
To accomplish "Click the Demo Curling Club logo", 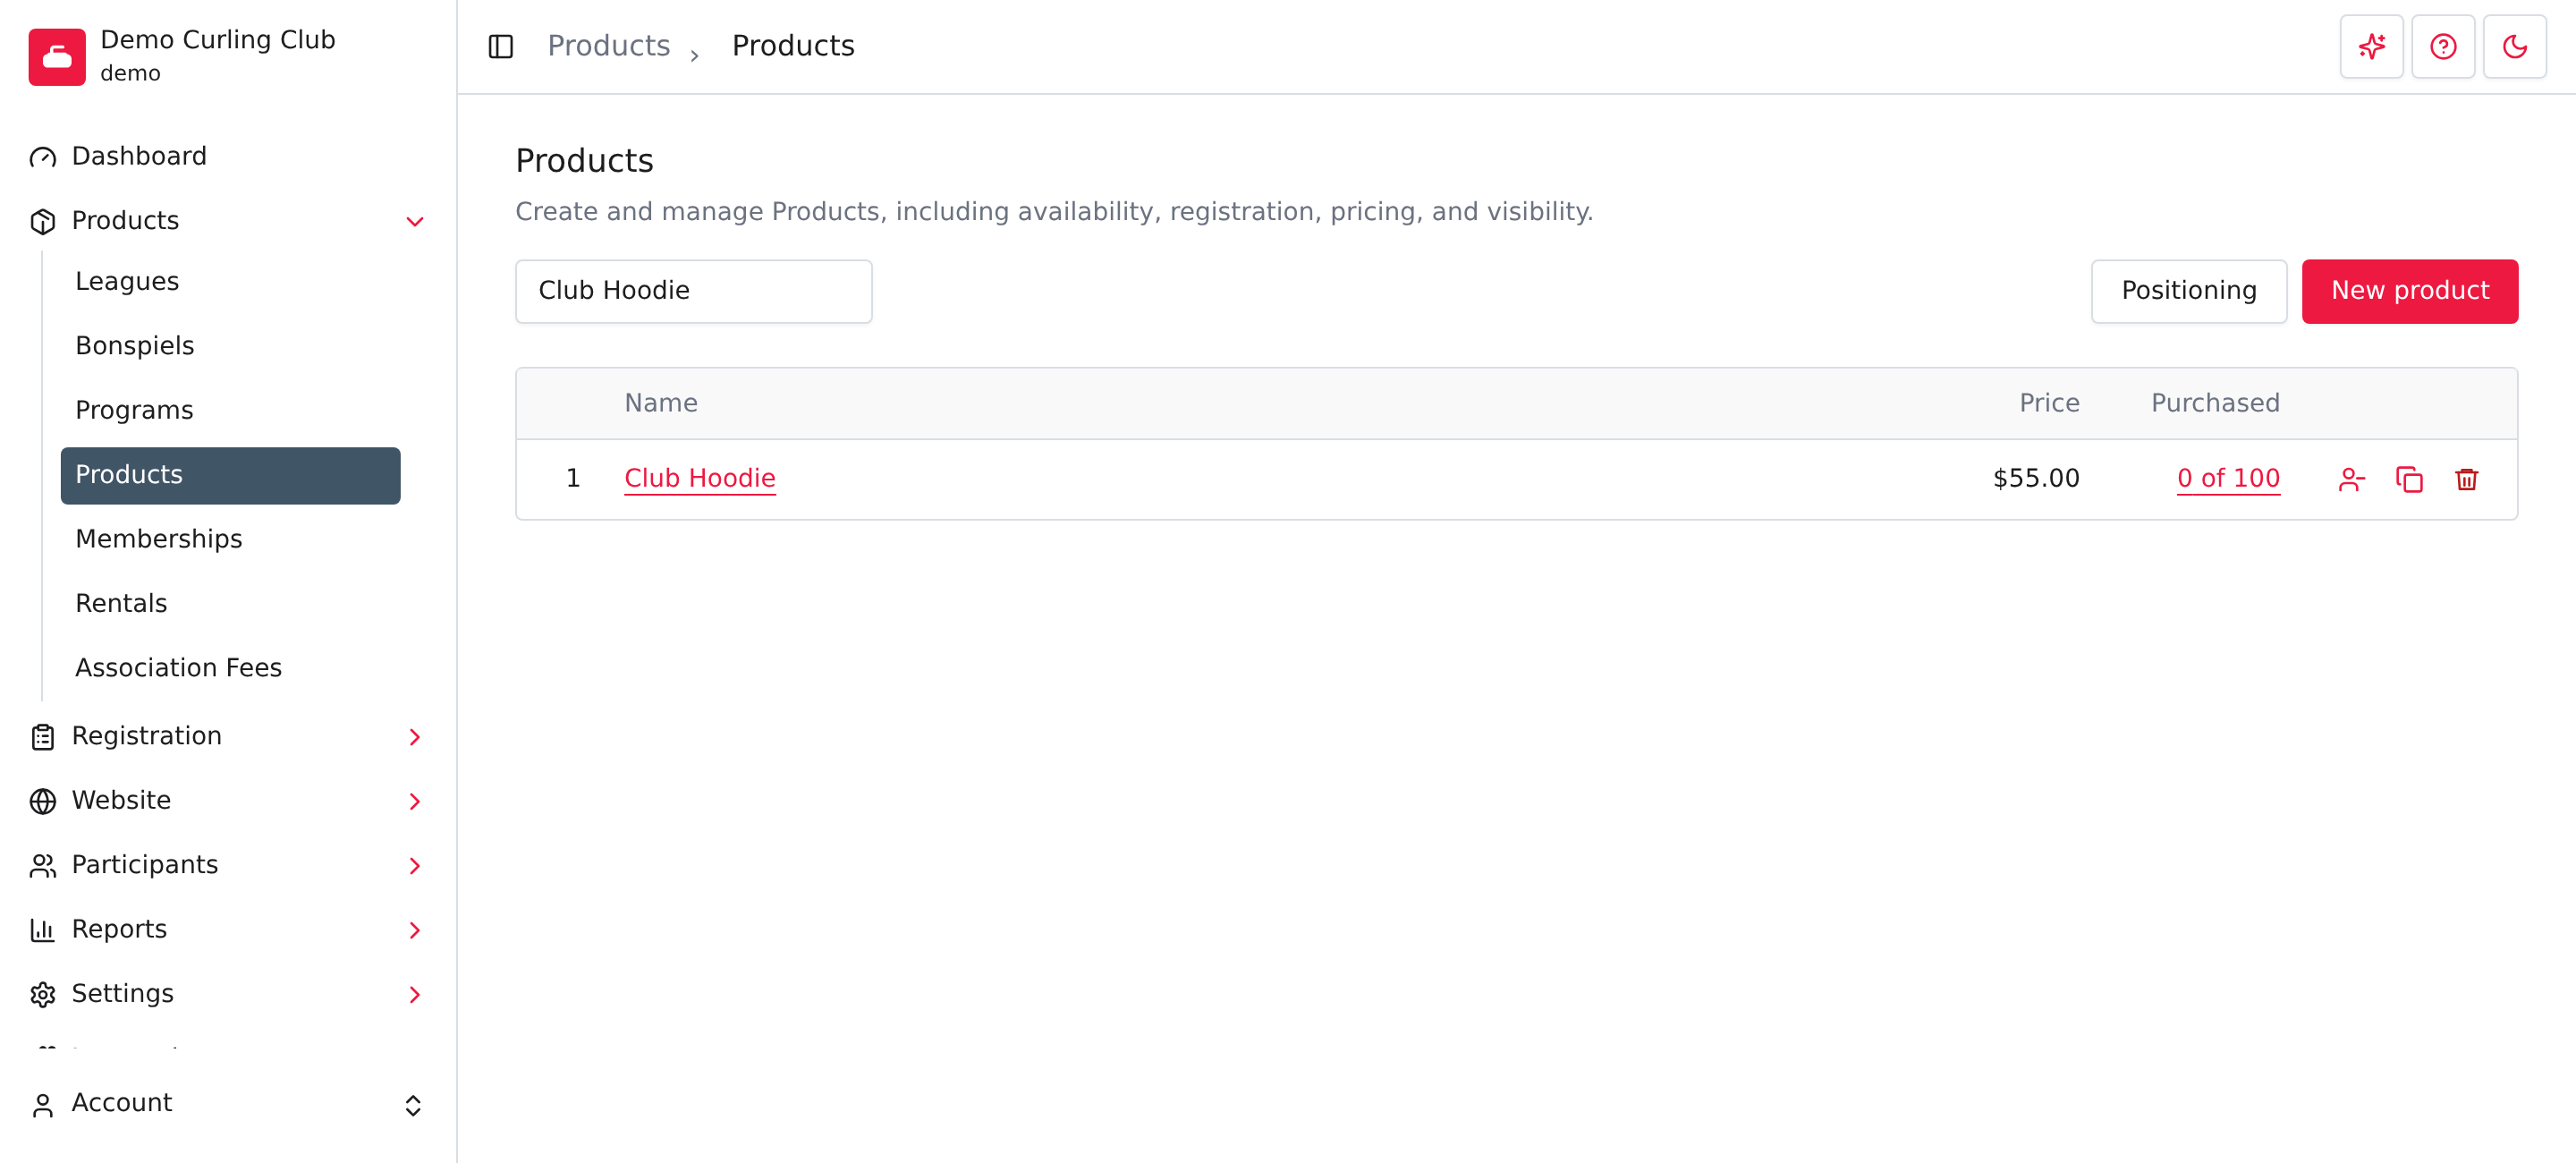I will point(57,57).
